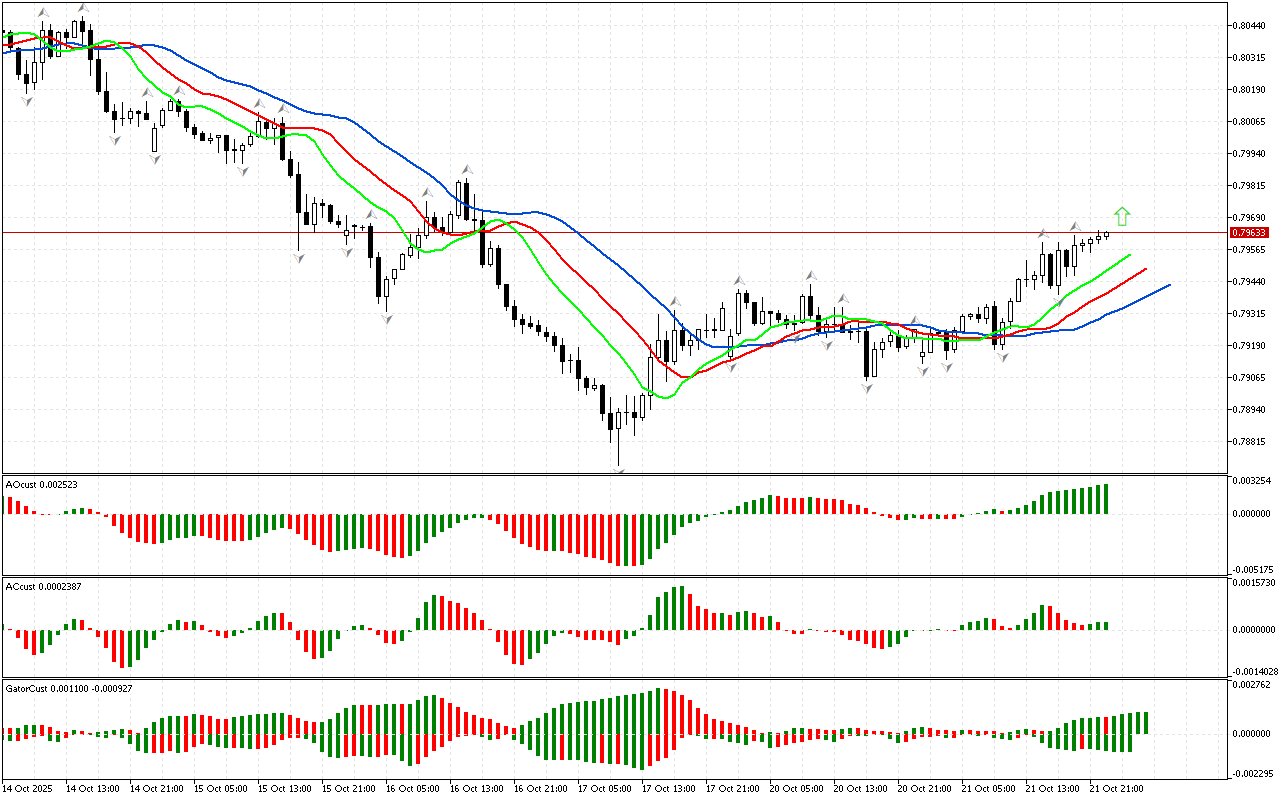The height and width of the screenshot is (800, 1280).
Task: Select the right end of the green Alligator line
Action: click(1129, 255)
